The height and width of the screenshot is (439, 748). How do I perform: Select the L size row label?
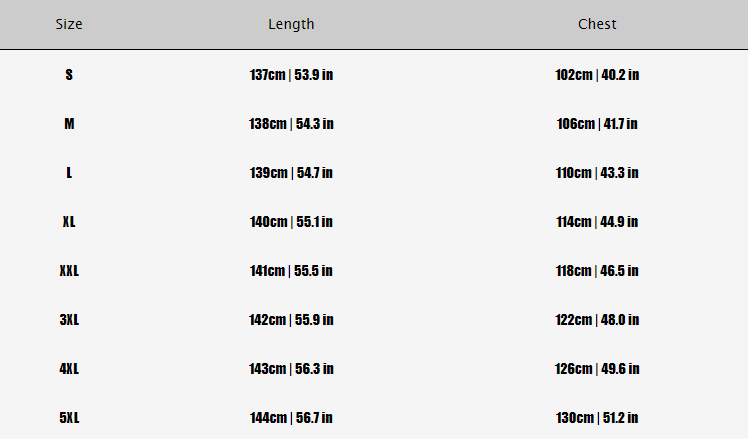point(69,173)
